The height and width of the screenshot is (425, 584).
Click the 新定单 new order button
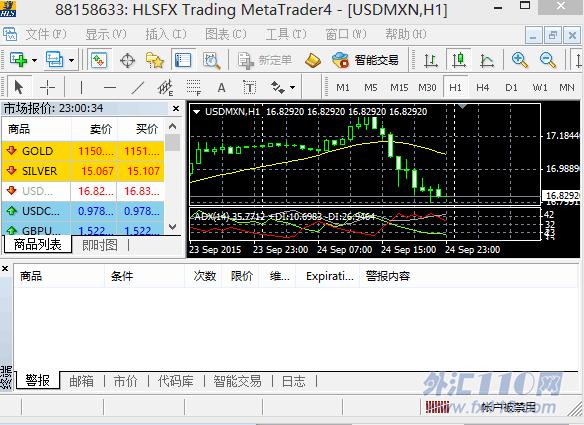(265, 60)
